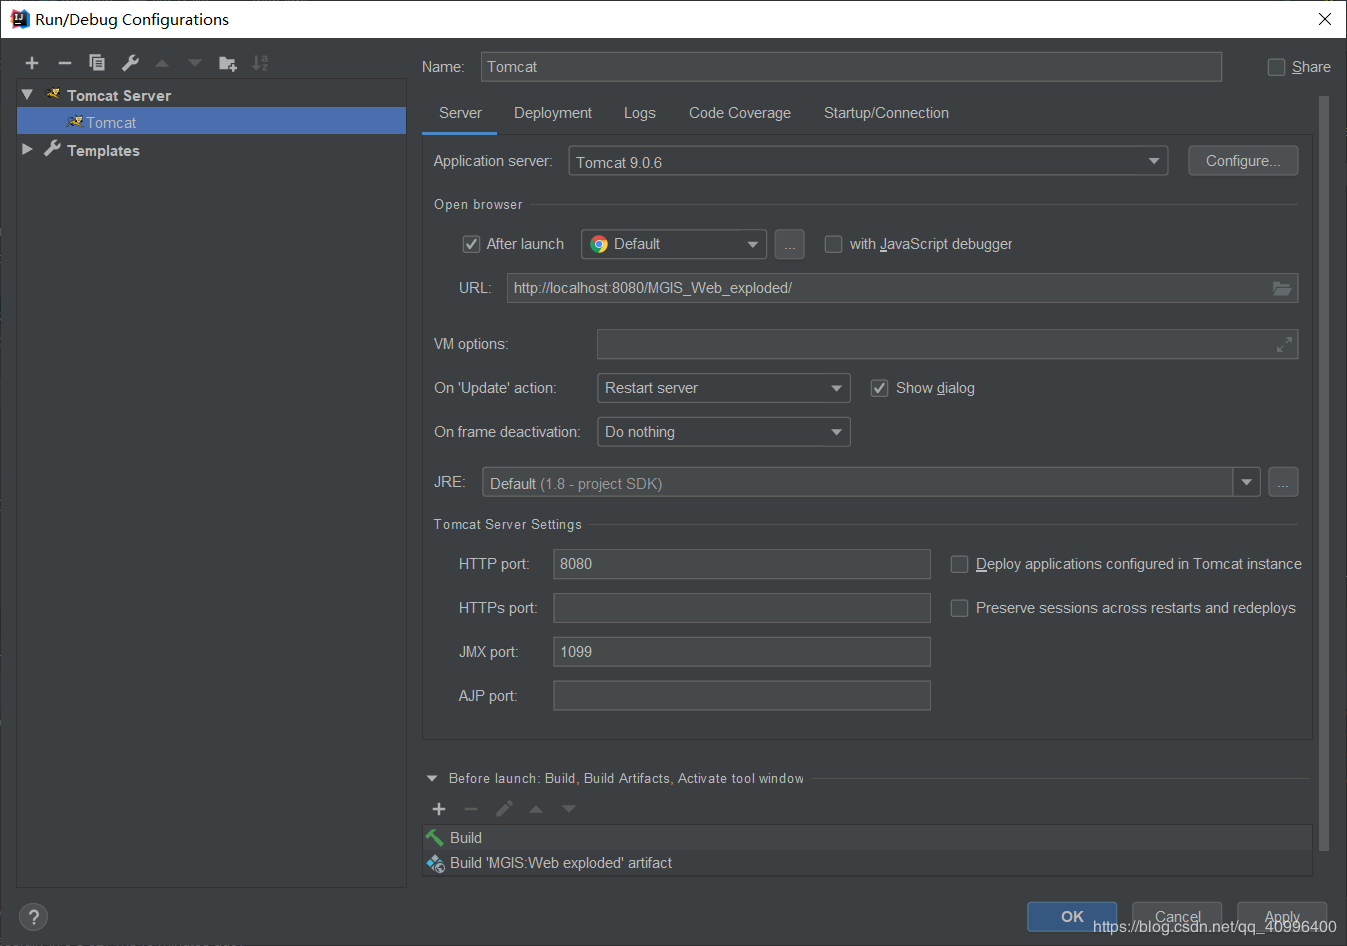Click the Cancel button
Screen dimensions: 1347x946
coord(1177,916)
